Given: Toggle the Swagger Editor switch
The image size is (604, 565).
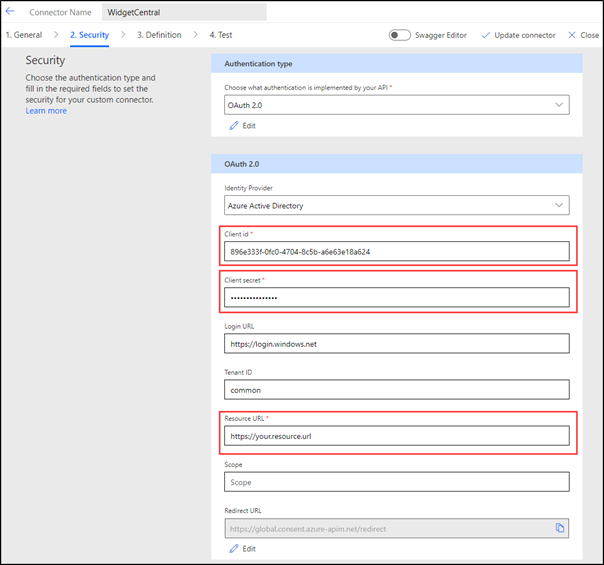Looking at the screenshot, I should (x=399, y=35).
